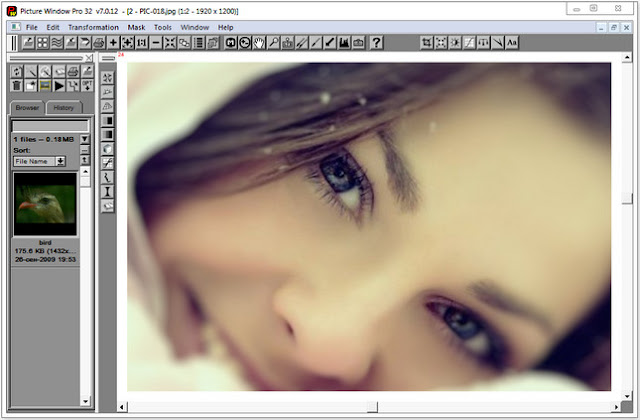Open the Mask menu

pos(136,27)
